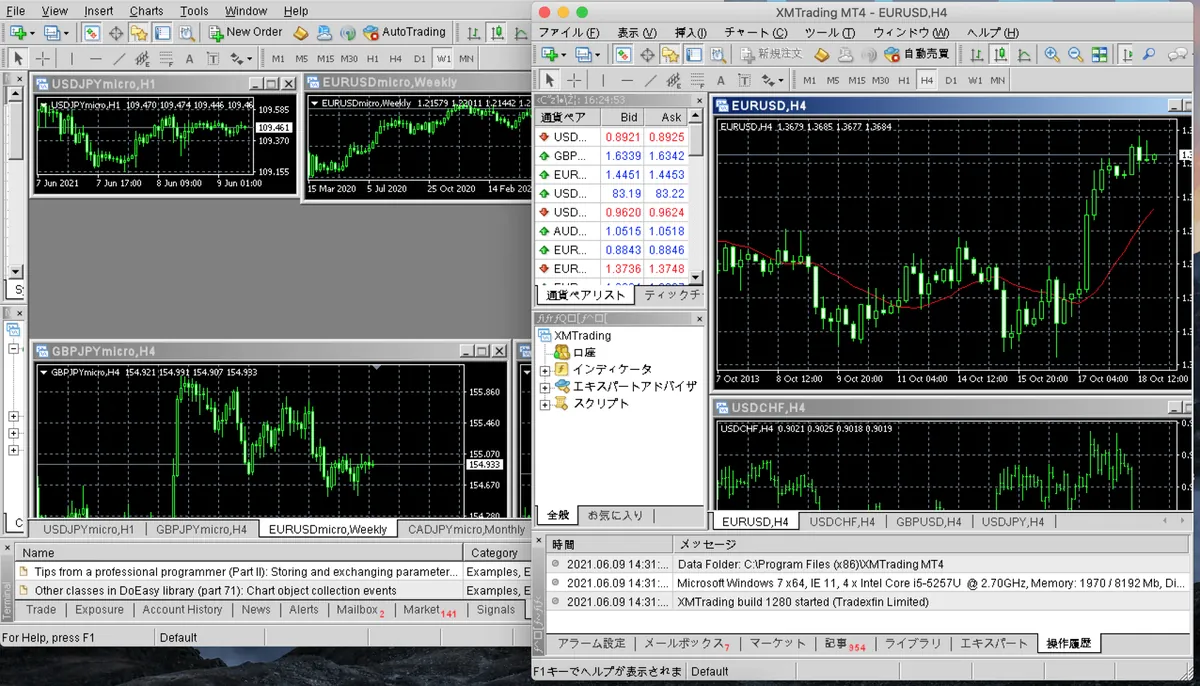Switch to candlestick chart in XMTrading toolbar

click(x=997, y=55)
